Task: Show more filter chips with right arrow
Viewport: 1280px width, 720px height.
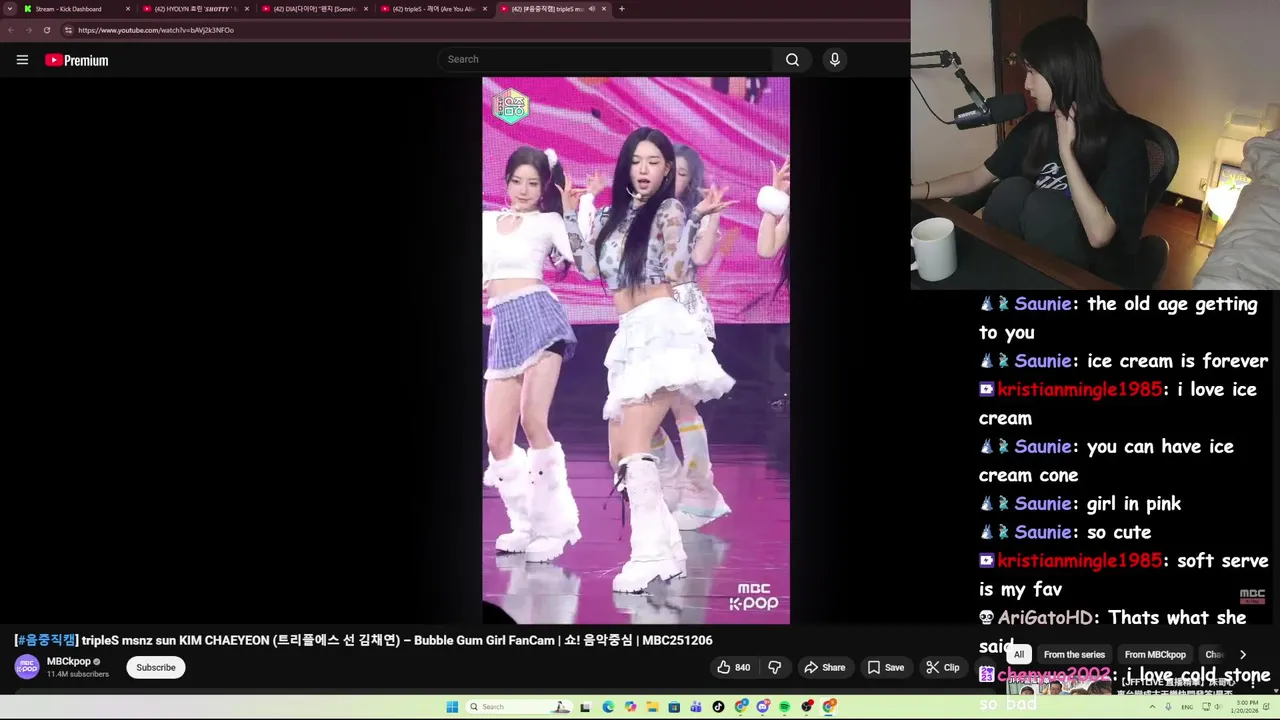Action: pos(1243,655)
